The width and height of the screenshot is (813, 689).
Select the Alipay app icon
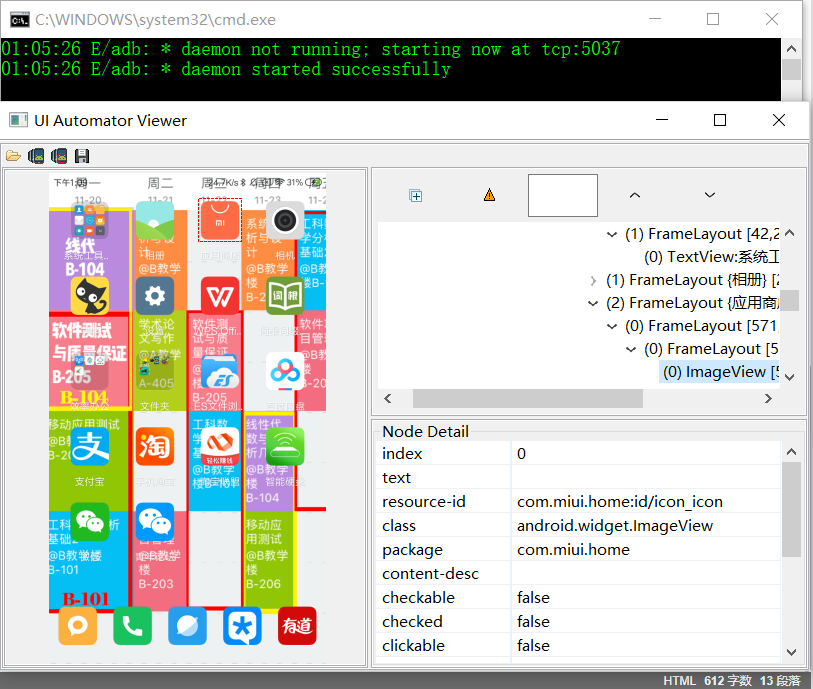tap(90, 446)
